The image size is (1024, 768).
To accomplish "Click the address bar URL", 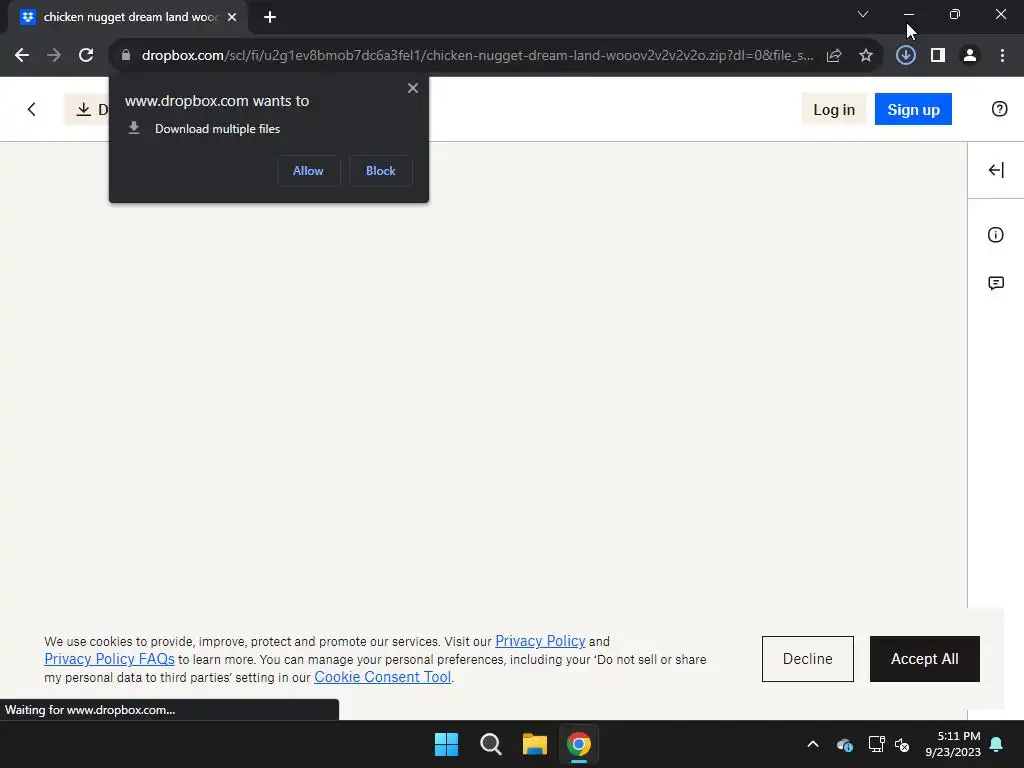I will click(x=477, y=56).
